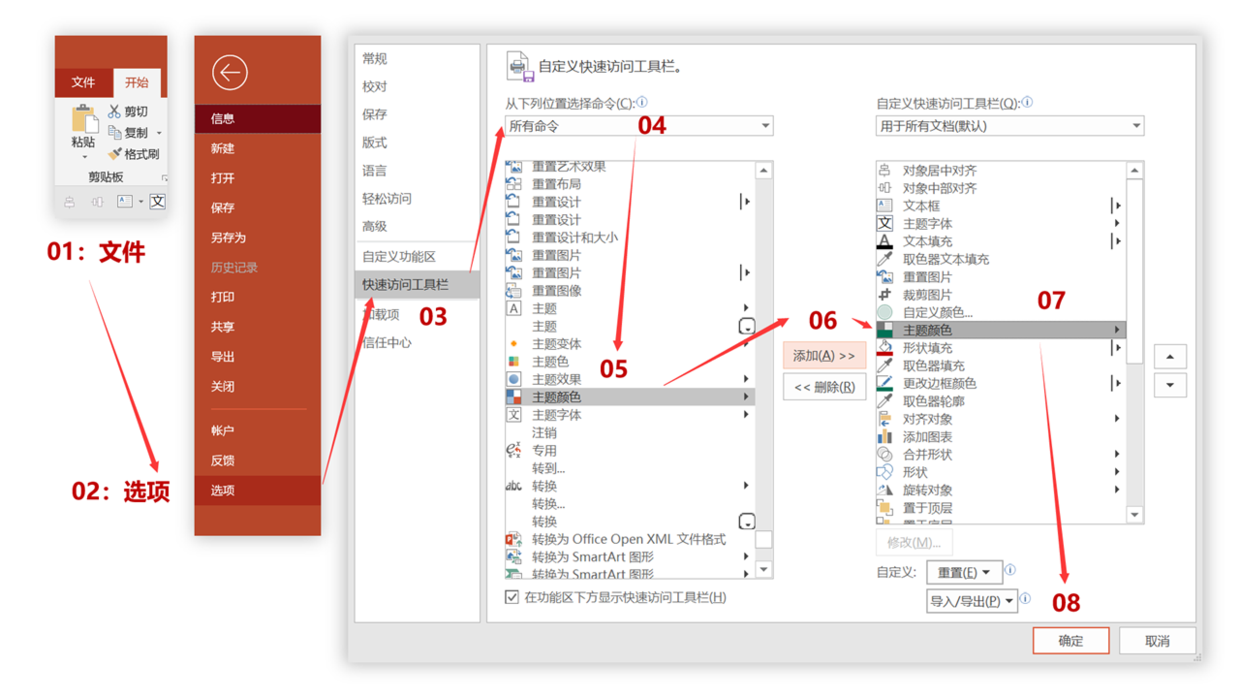Image resolution: width=1240 pixels, height=698 pixels.
Task: Open the 剪贴板 dialog launcher
Action: [164, 178]
